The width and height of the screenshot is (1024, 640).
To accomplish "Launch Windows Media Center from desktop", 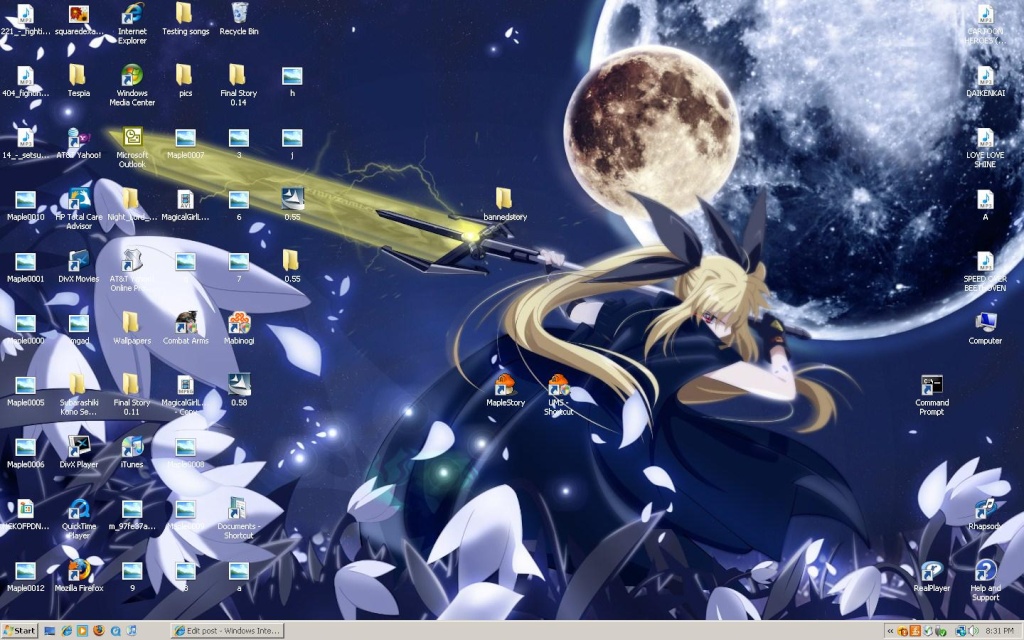I will (132, 85).
